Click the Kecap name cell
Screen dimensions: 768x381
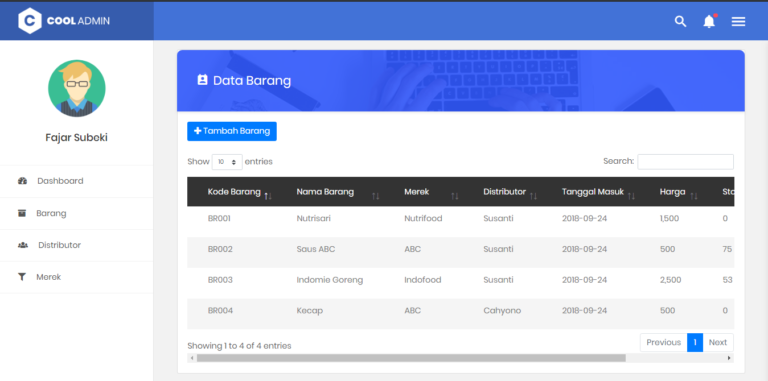coord(310,311)
